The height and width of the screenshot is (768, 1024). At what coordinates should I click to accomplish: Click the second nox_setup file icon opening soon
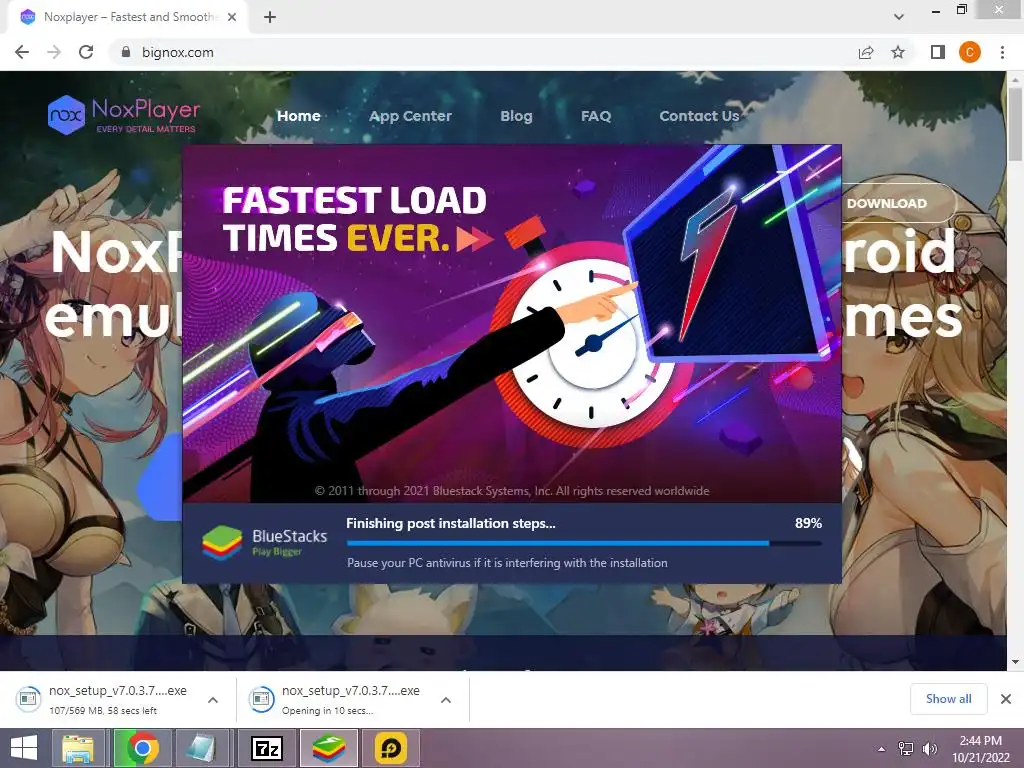[261, 699]
